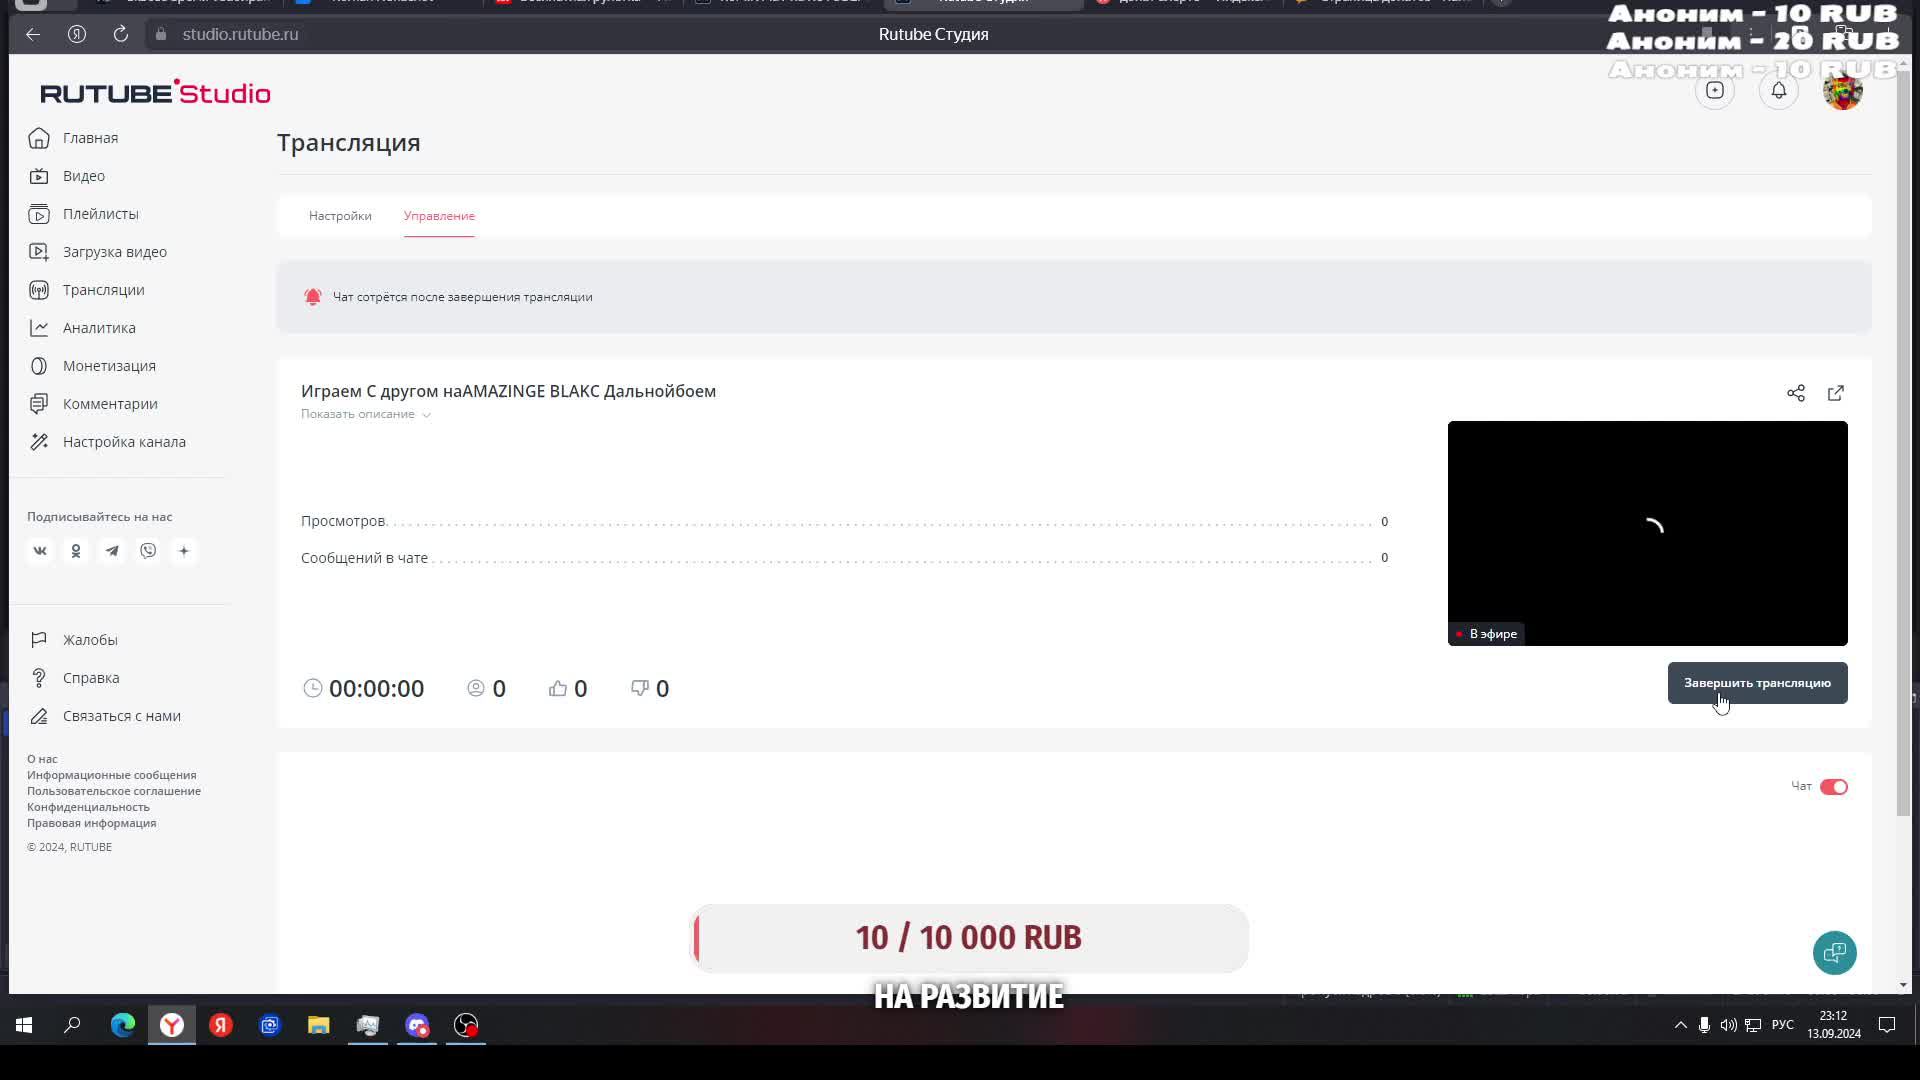Click the stream preview player
The image size is (1920, 1080).
pyautogui.click(x=1648, y=533)
